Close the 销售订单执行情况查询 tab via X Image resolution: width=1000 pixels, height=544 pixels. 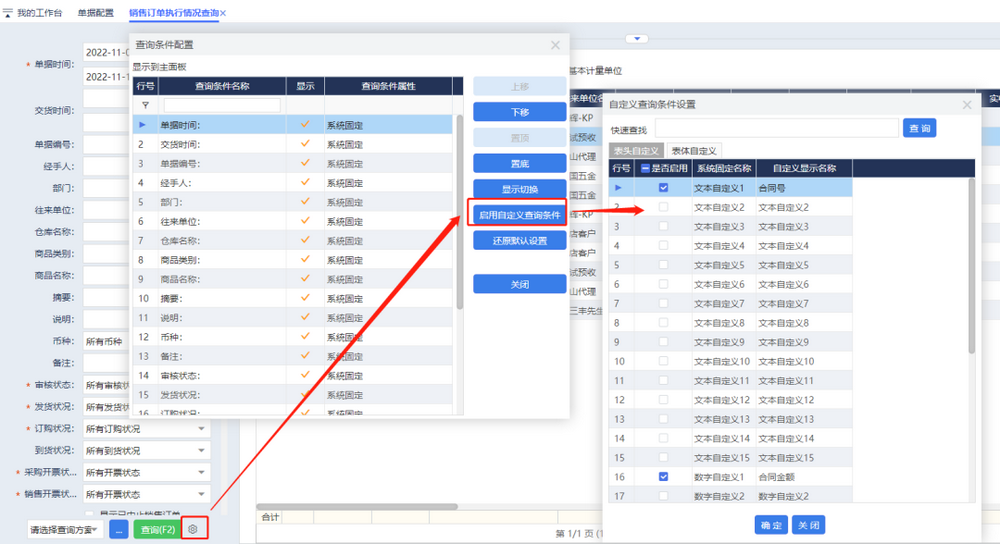click(x=223, y=13)
